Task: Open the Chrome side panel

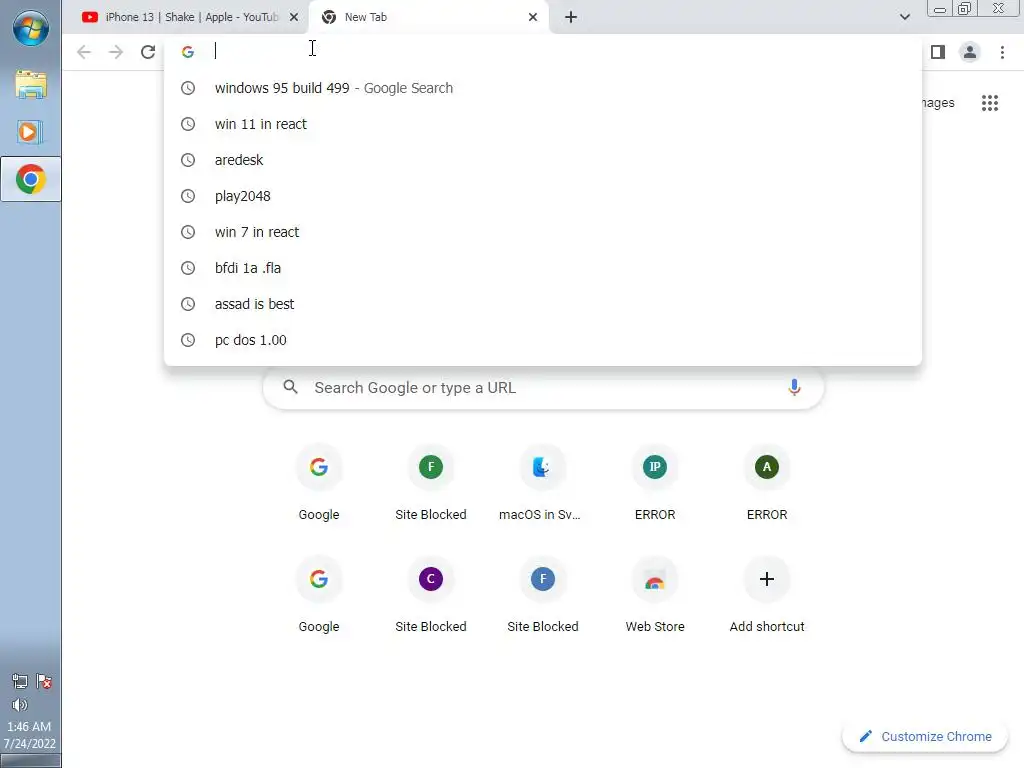Action: 938,52
